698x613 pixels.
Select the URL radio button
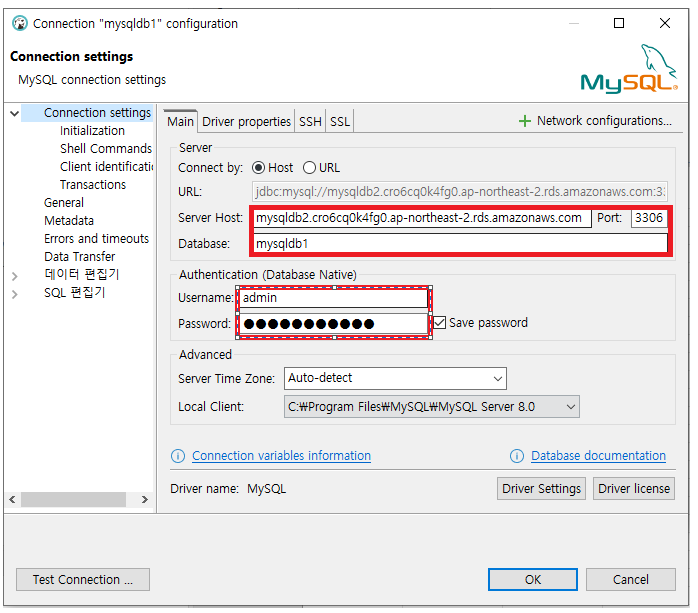point(309,168)
